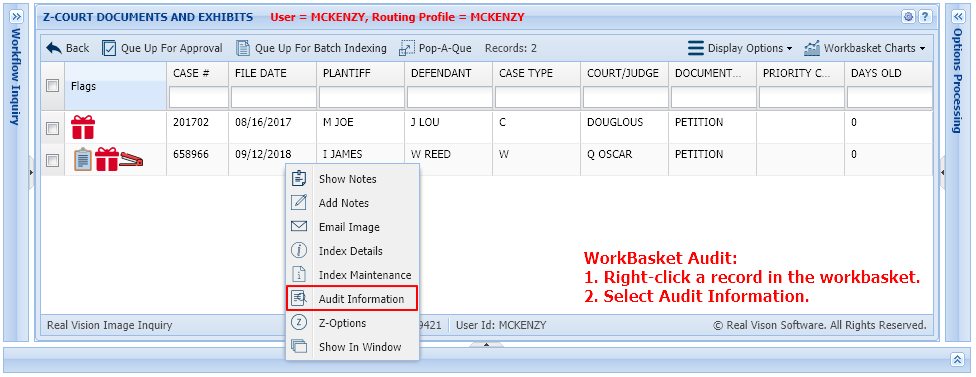The image size is (976, 377).
Task: Click Add Notes pencil icon
Action: tap(299, 202)
